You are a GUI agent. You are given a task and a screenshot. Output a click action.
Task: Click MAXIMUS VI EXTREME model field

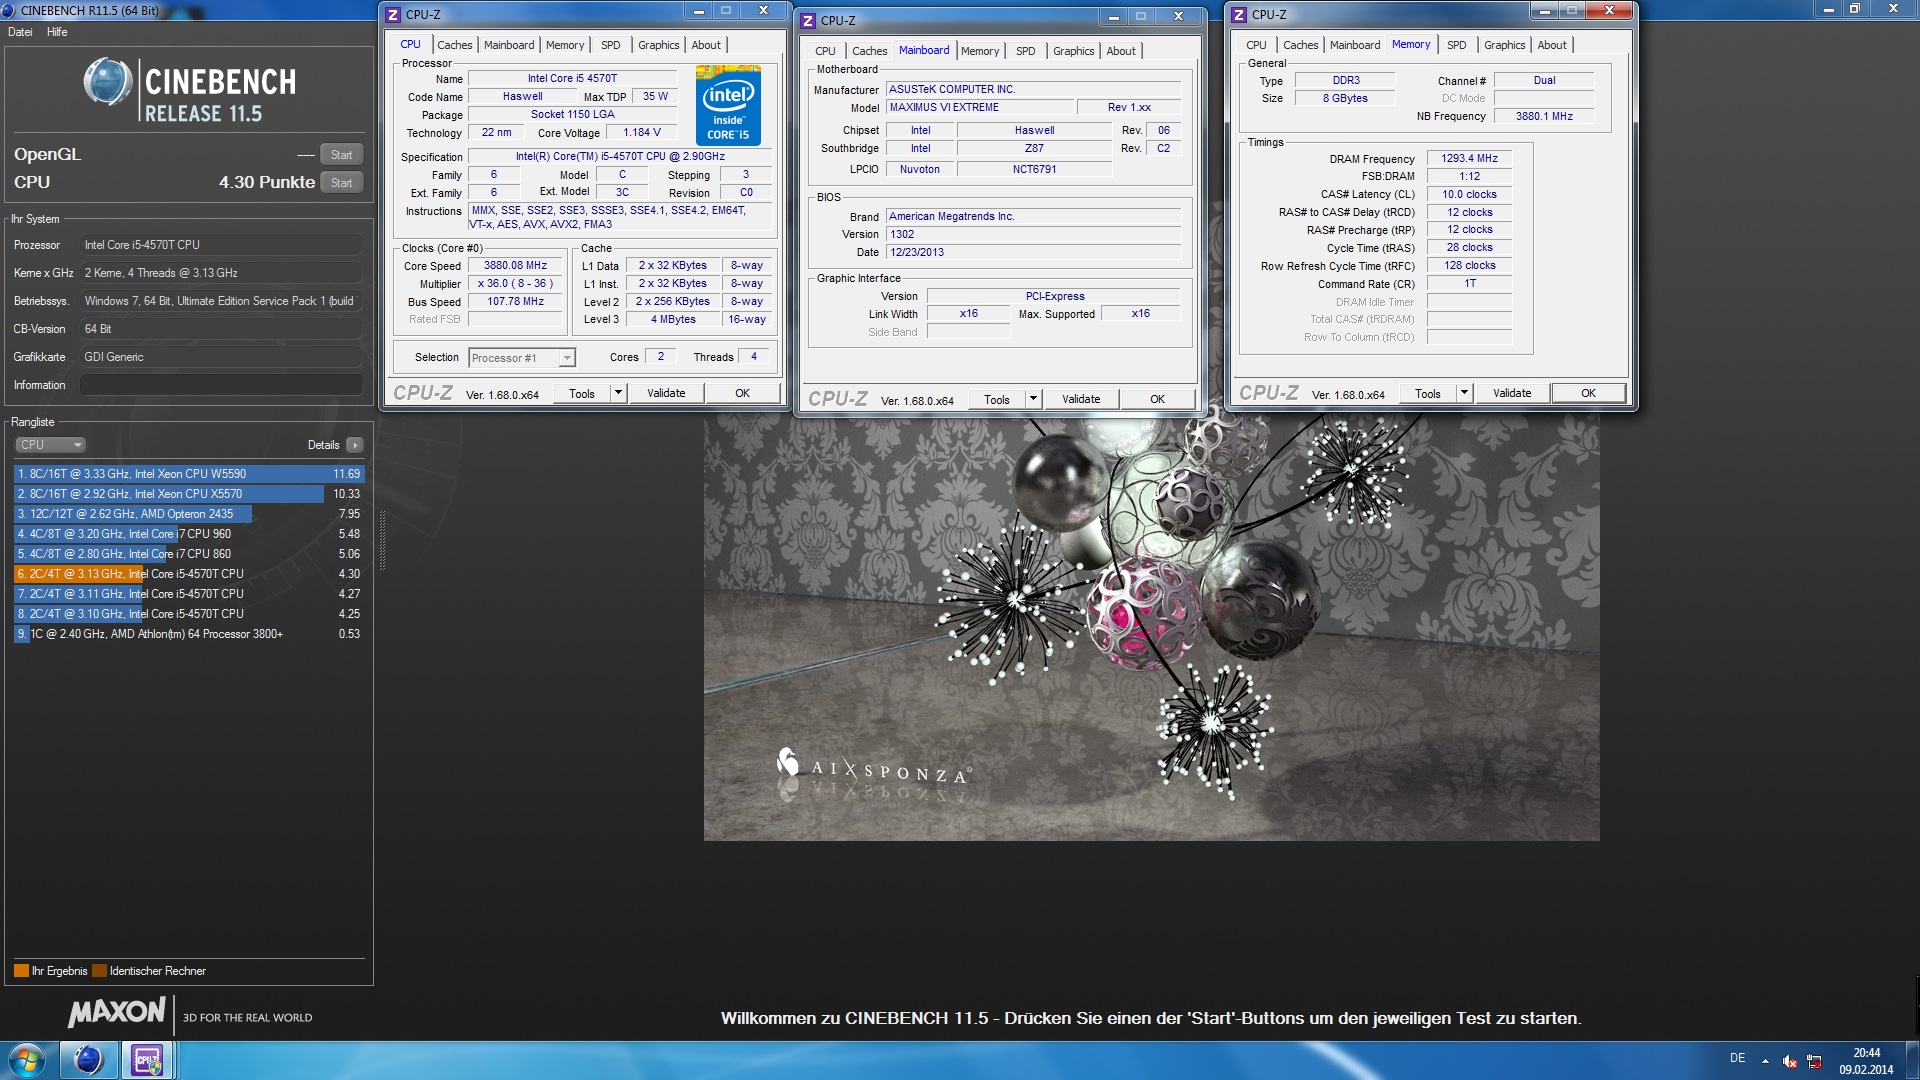pos(979,108)
